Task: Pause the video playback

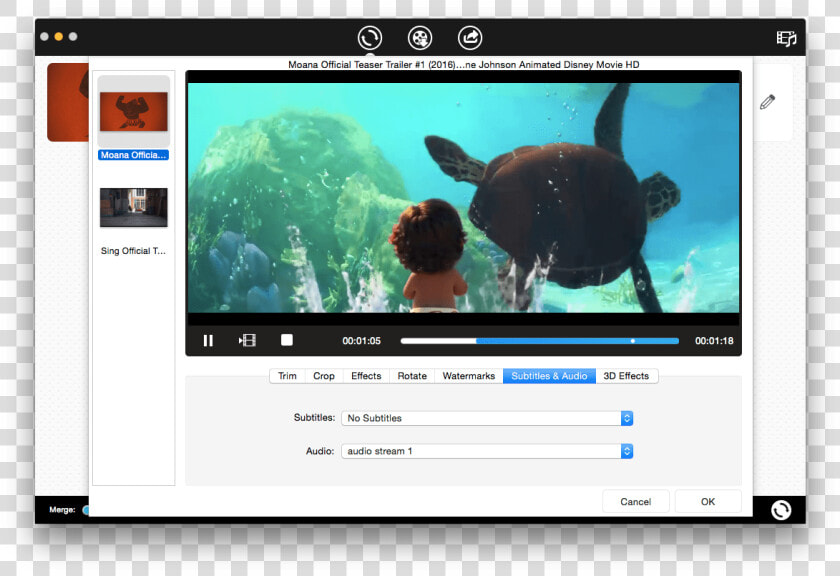Action: 208,340
